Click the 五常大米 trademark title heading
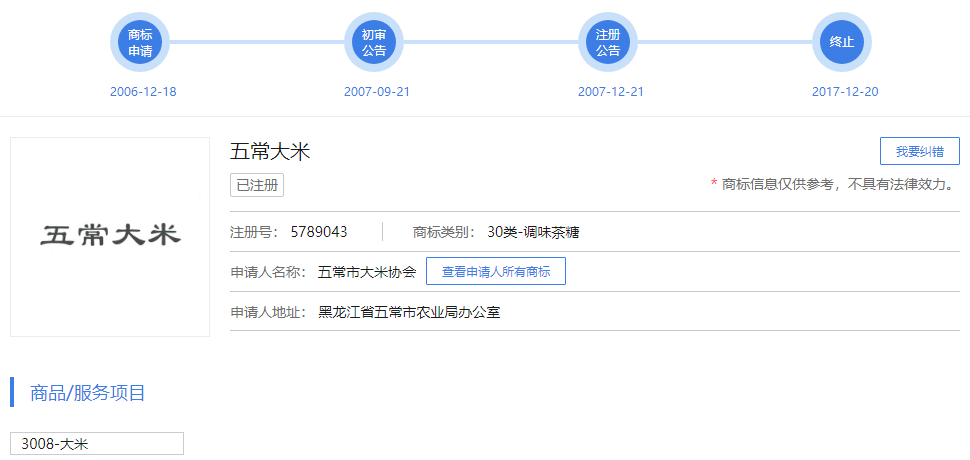The height and width of the screenshot is (460, 970). (270, 151)
